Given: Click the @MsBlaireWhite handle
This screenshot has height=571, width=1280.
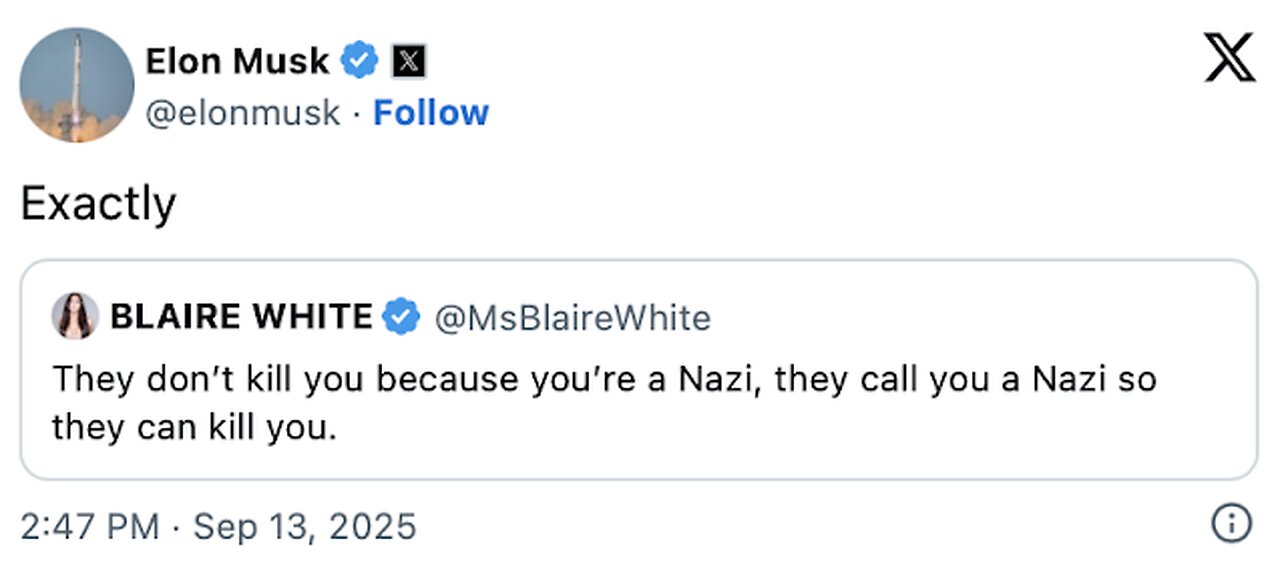Looking at the screenshot, I should coord(571,318).
